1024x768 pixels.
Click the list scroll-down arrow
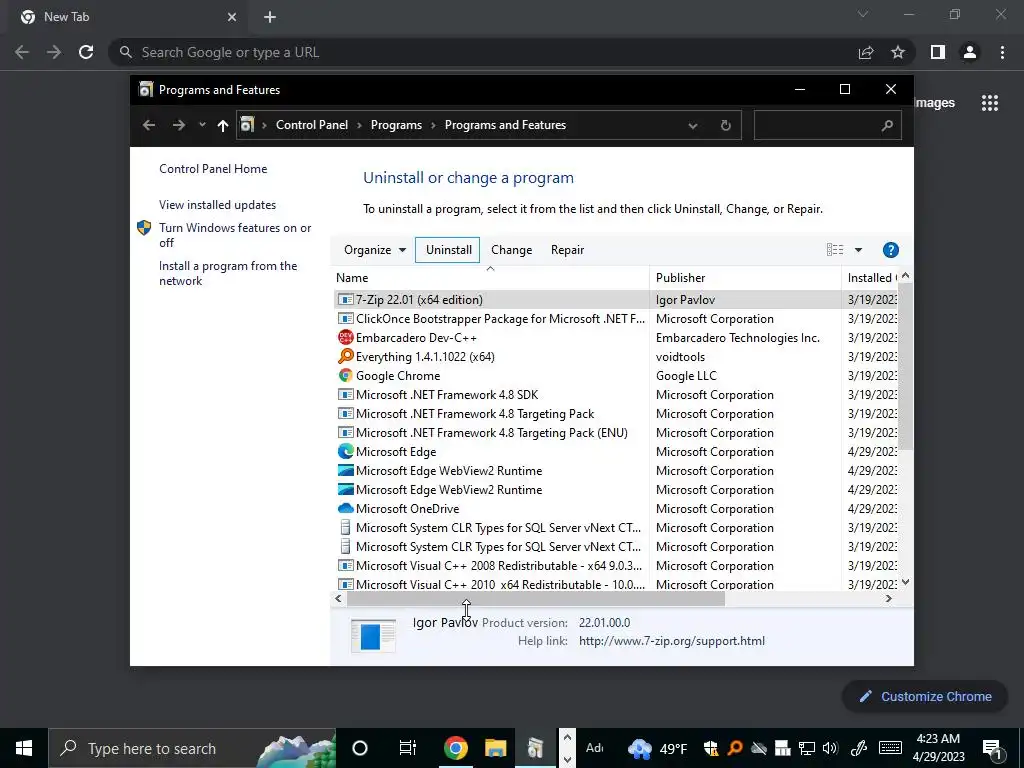(905, 582)
